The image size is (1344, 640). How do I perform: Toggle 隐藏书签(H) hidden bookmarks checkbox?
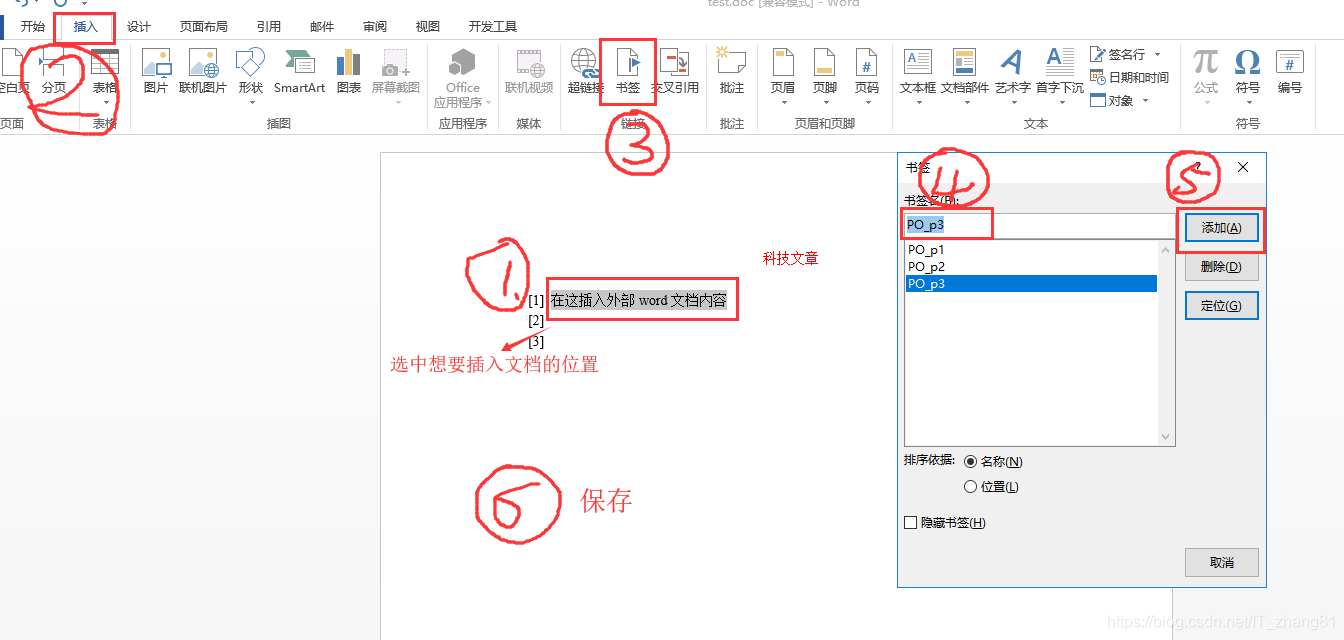910,523
